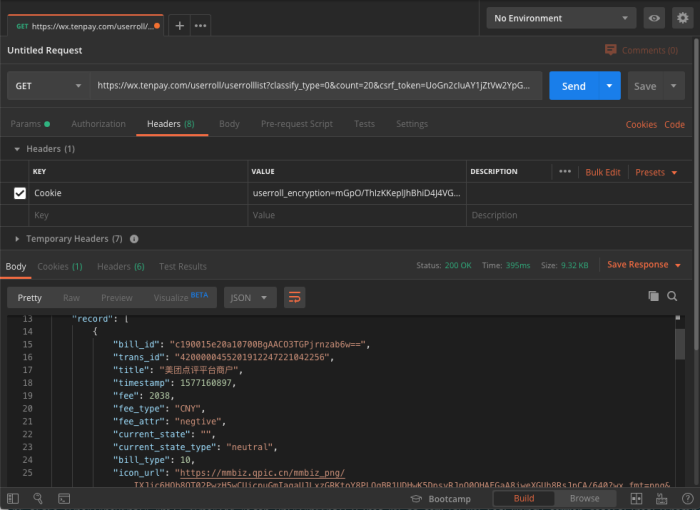
Task: Click Bulk Edit
Action: click(603, 172)
